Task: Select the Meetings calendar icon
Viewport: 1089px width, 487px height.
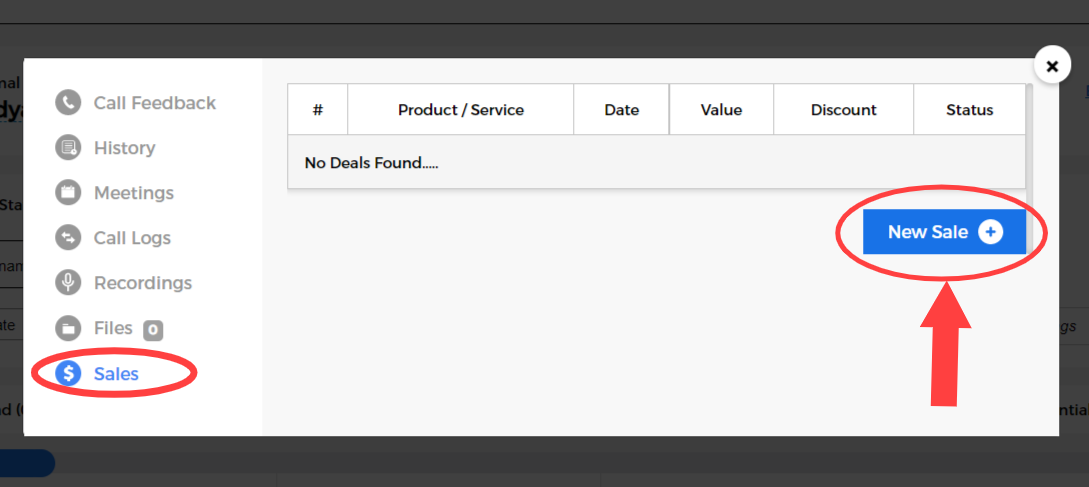Action: pos(68,193)
